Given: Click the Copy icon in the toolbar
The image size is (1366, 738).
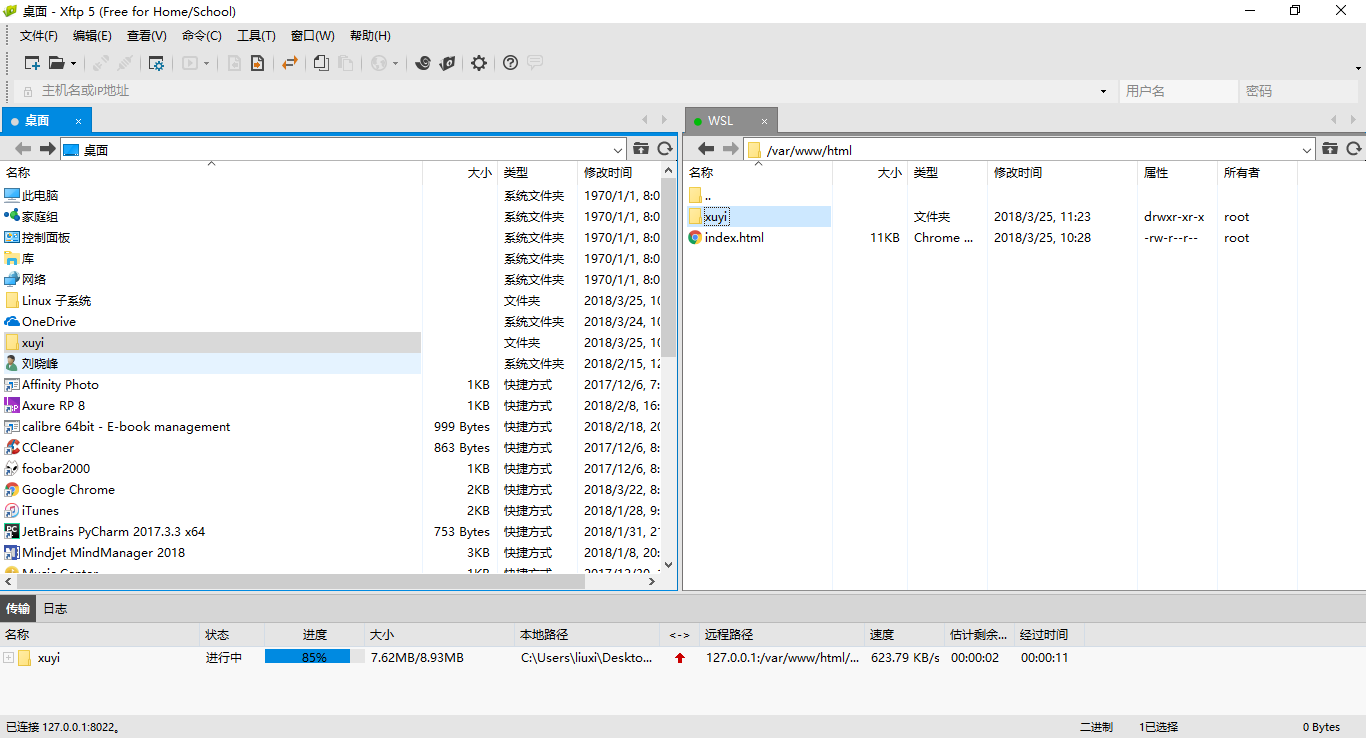Looking at the screenshot, I should (x=321, y=63).
